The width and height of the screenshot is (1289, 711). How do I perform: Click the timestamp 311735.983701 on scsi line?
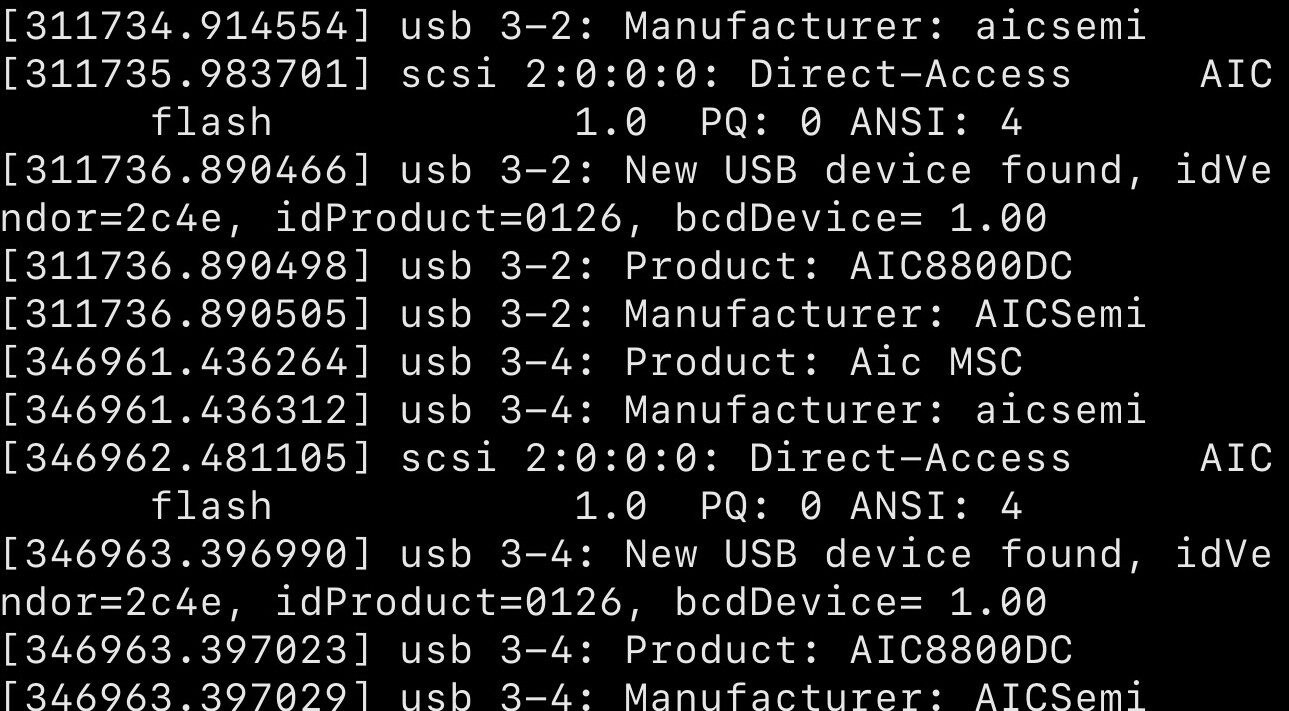(x=187, y=74)
